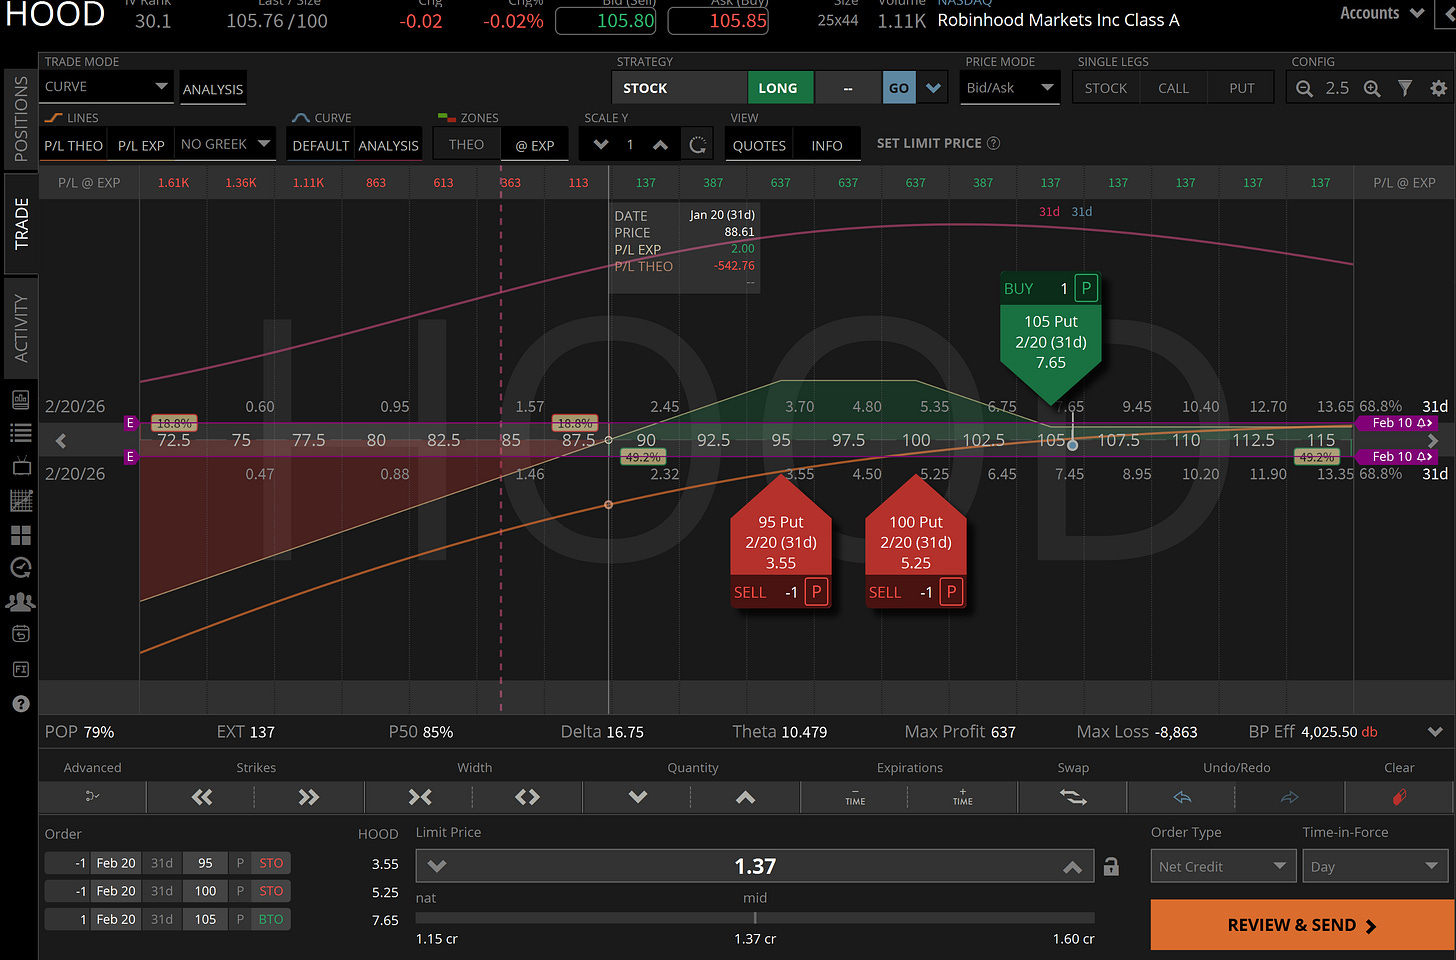This screenshot has width=1456, height=960.
Task: Raise limit price with up chevron
Action: [1072, 867]
